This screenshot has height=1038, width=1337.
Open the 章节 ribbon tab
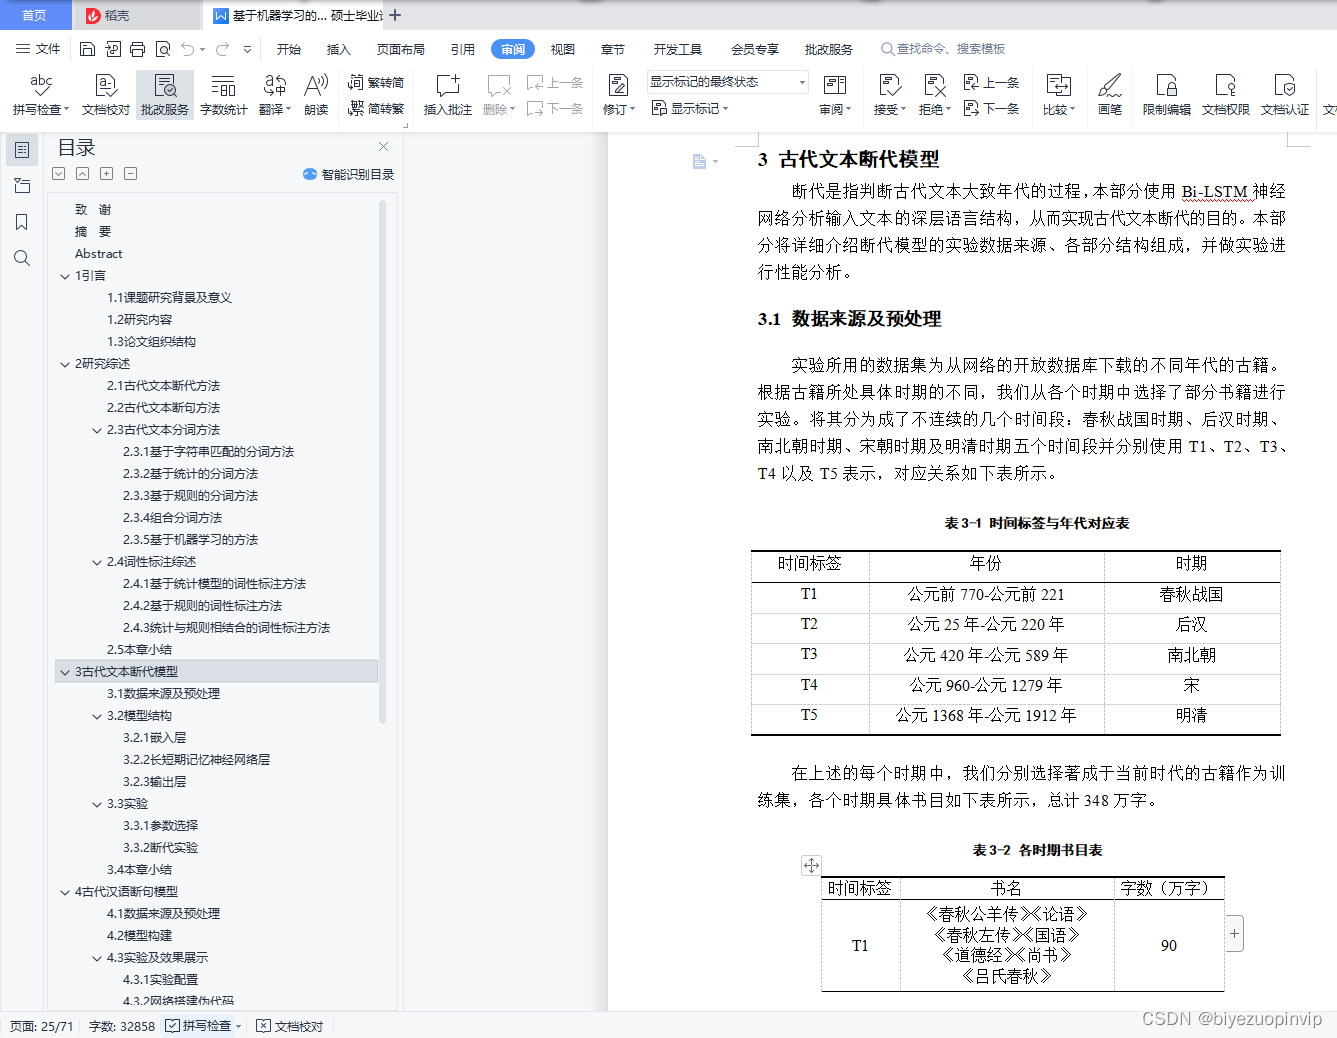point(613,49)
